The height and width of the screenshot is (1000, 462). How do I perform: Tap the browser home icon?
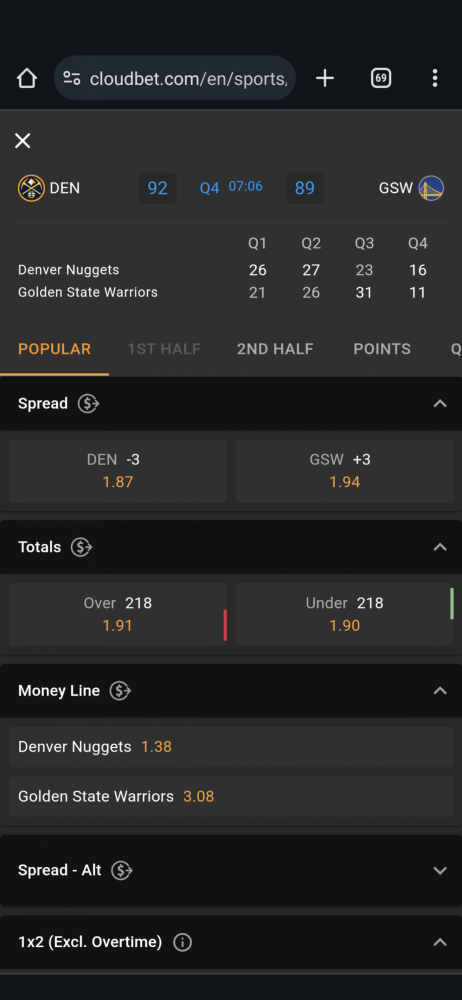click(27, 78)
